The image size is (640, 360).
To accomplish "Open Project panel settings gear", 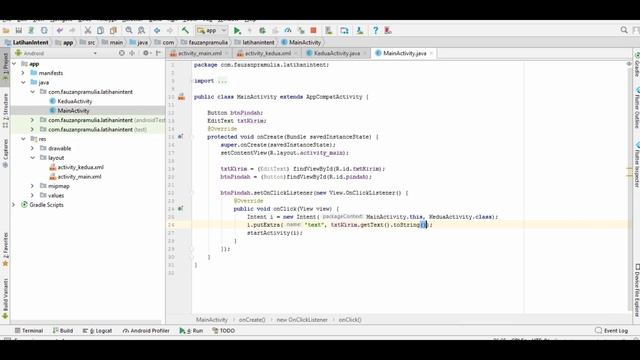I will click(146, 53).
